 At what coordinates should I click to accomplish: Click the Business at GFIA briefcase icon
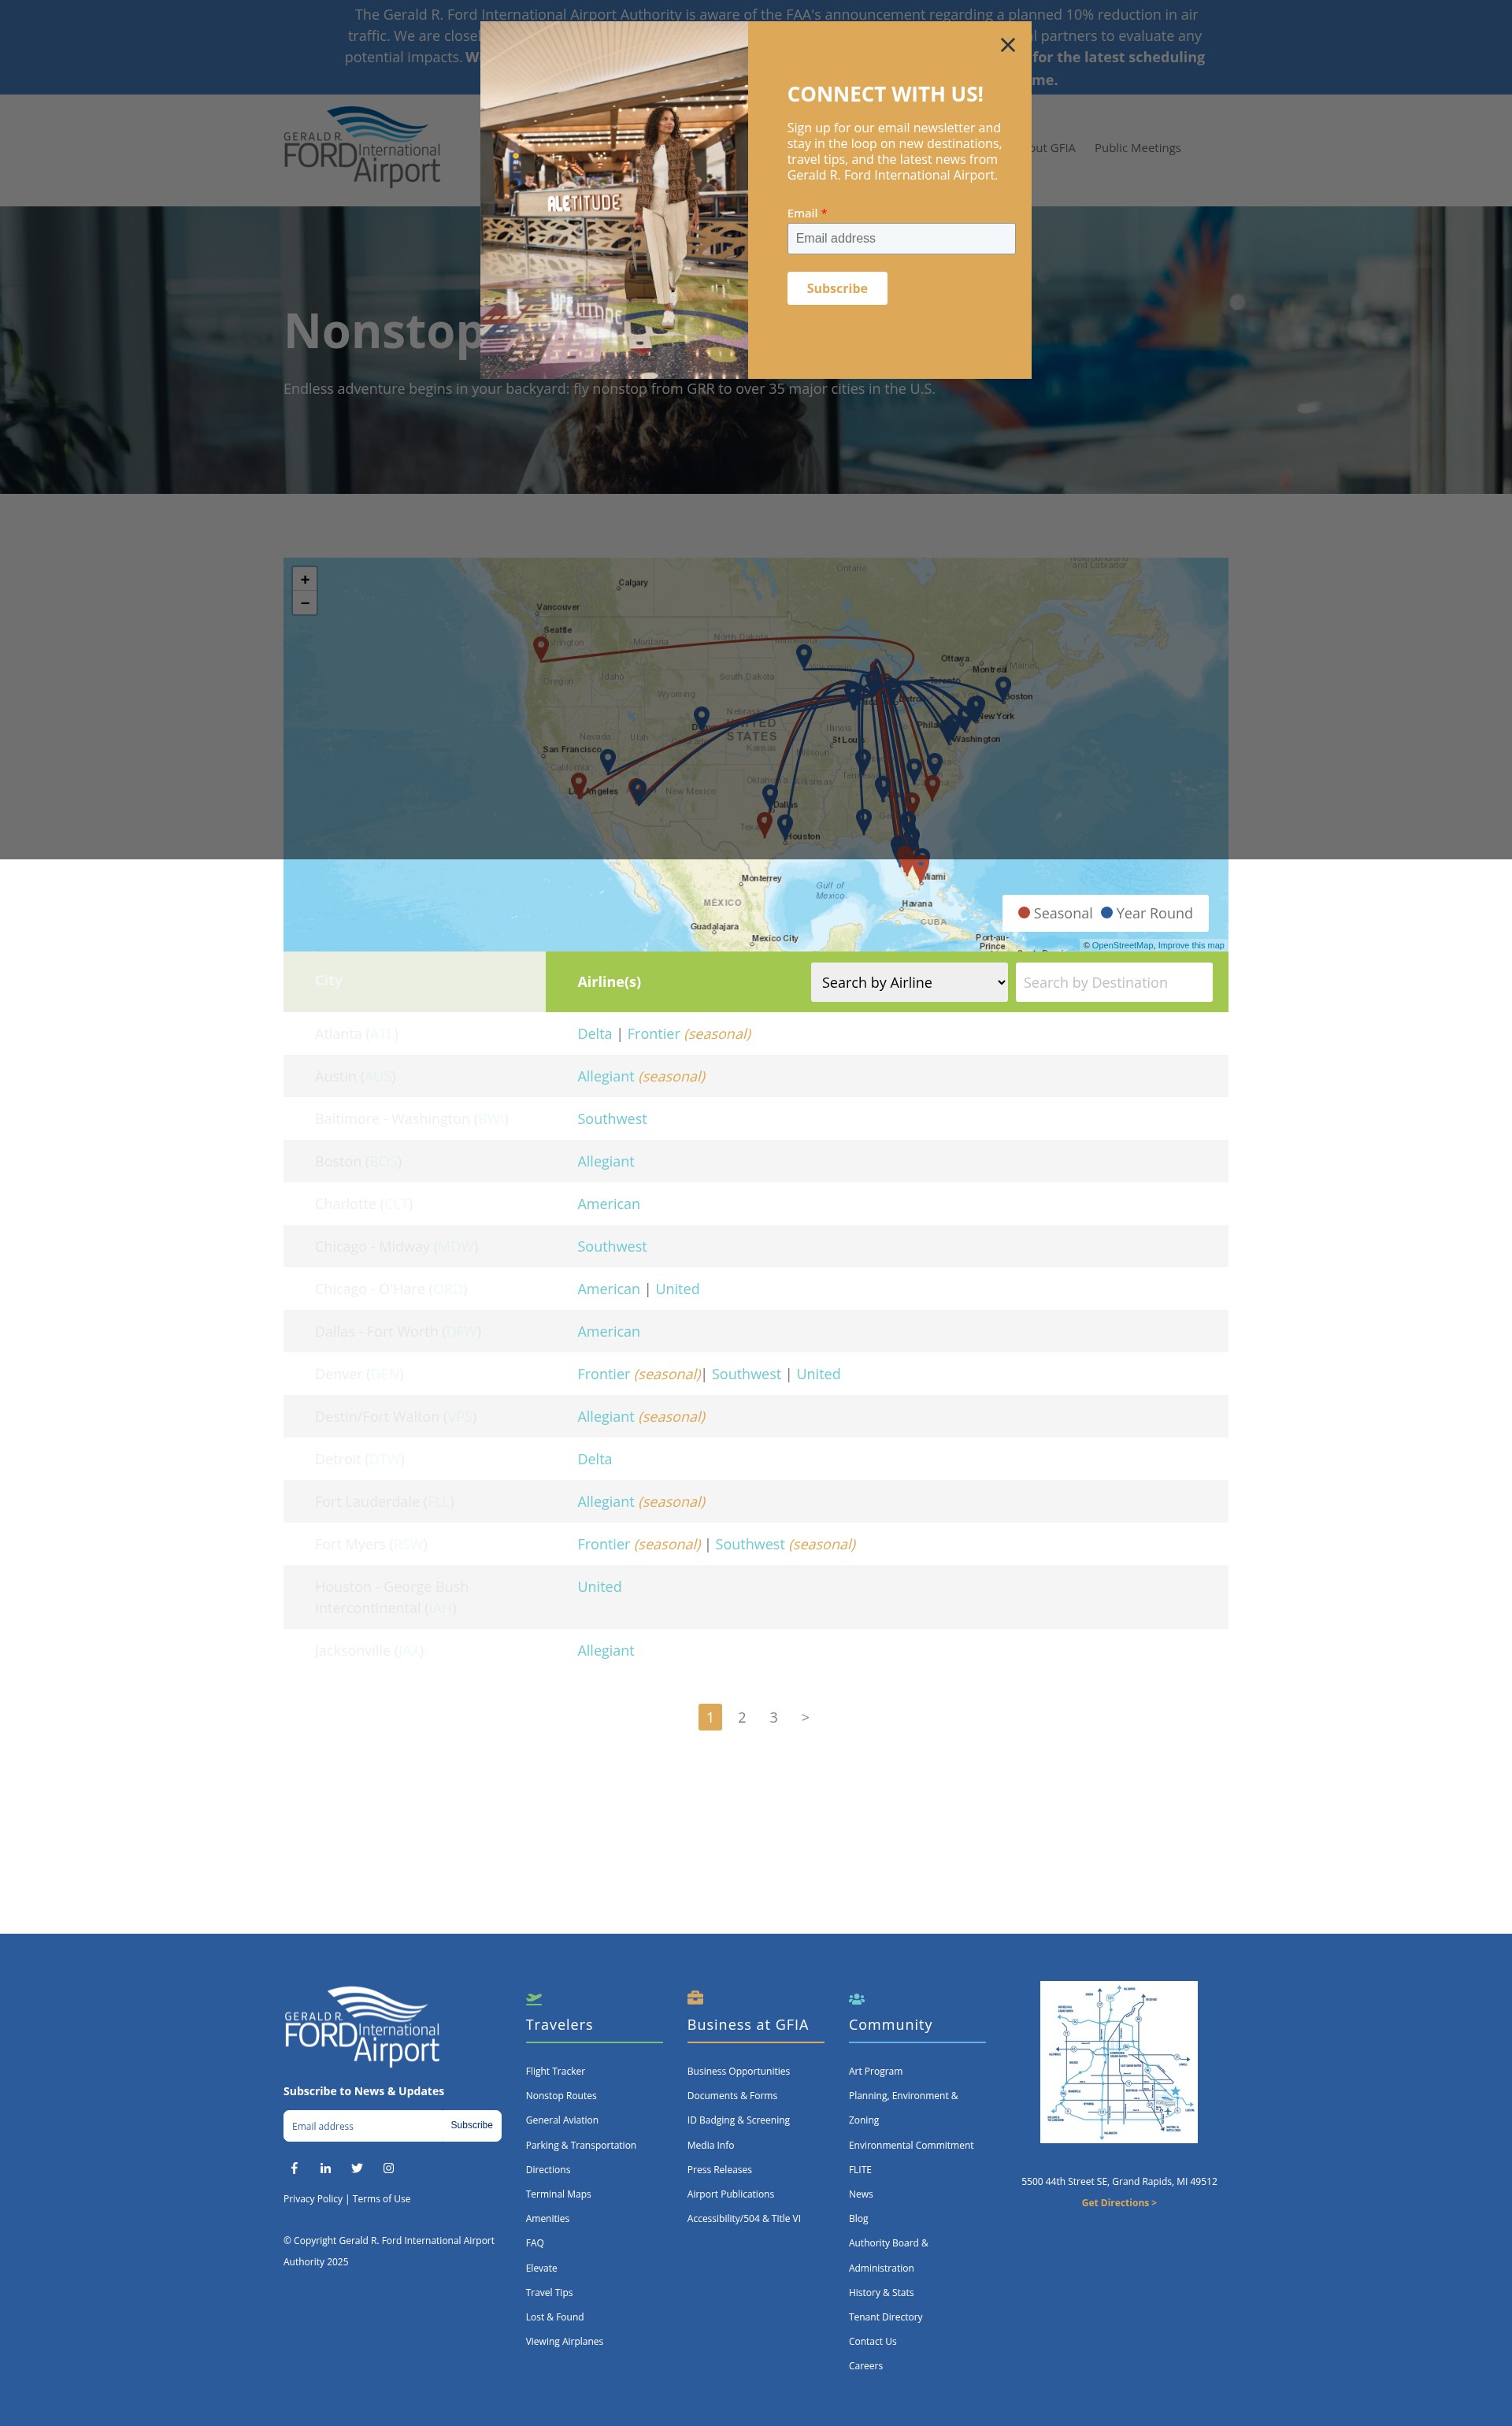pos(695,1998)
